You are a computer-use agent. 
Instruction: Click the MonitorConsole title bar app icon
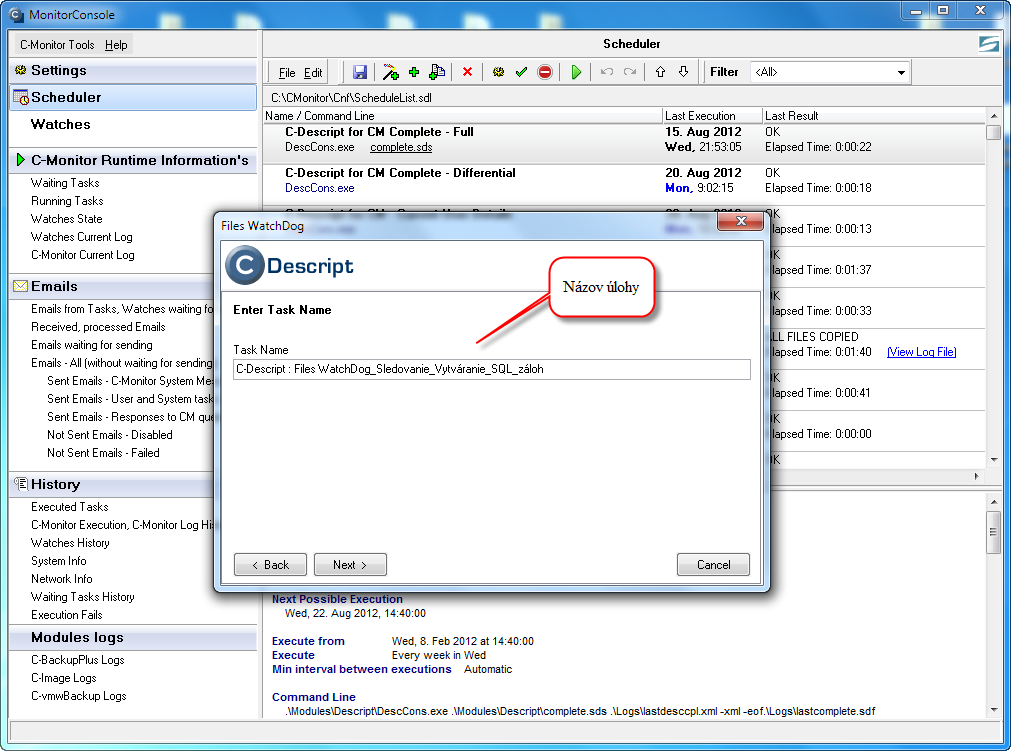click(16, 14)
